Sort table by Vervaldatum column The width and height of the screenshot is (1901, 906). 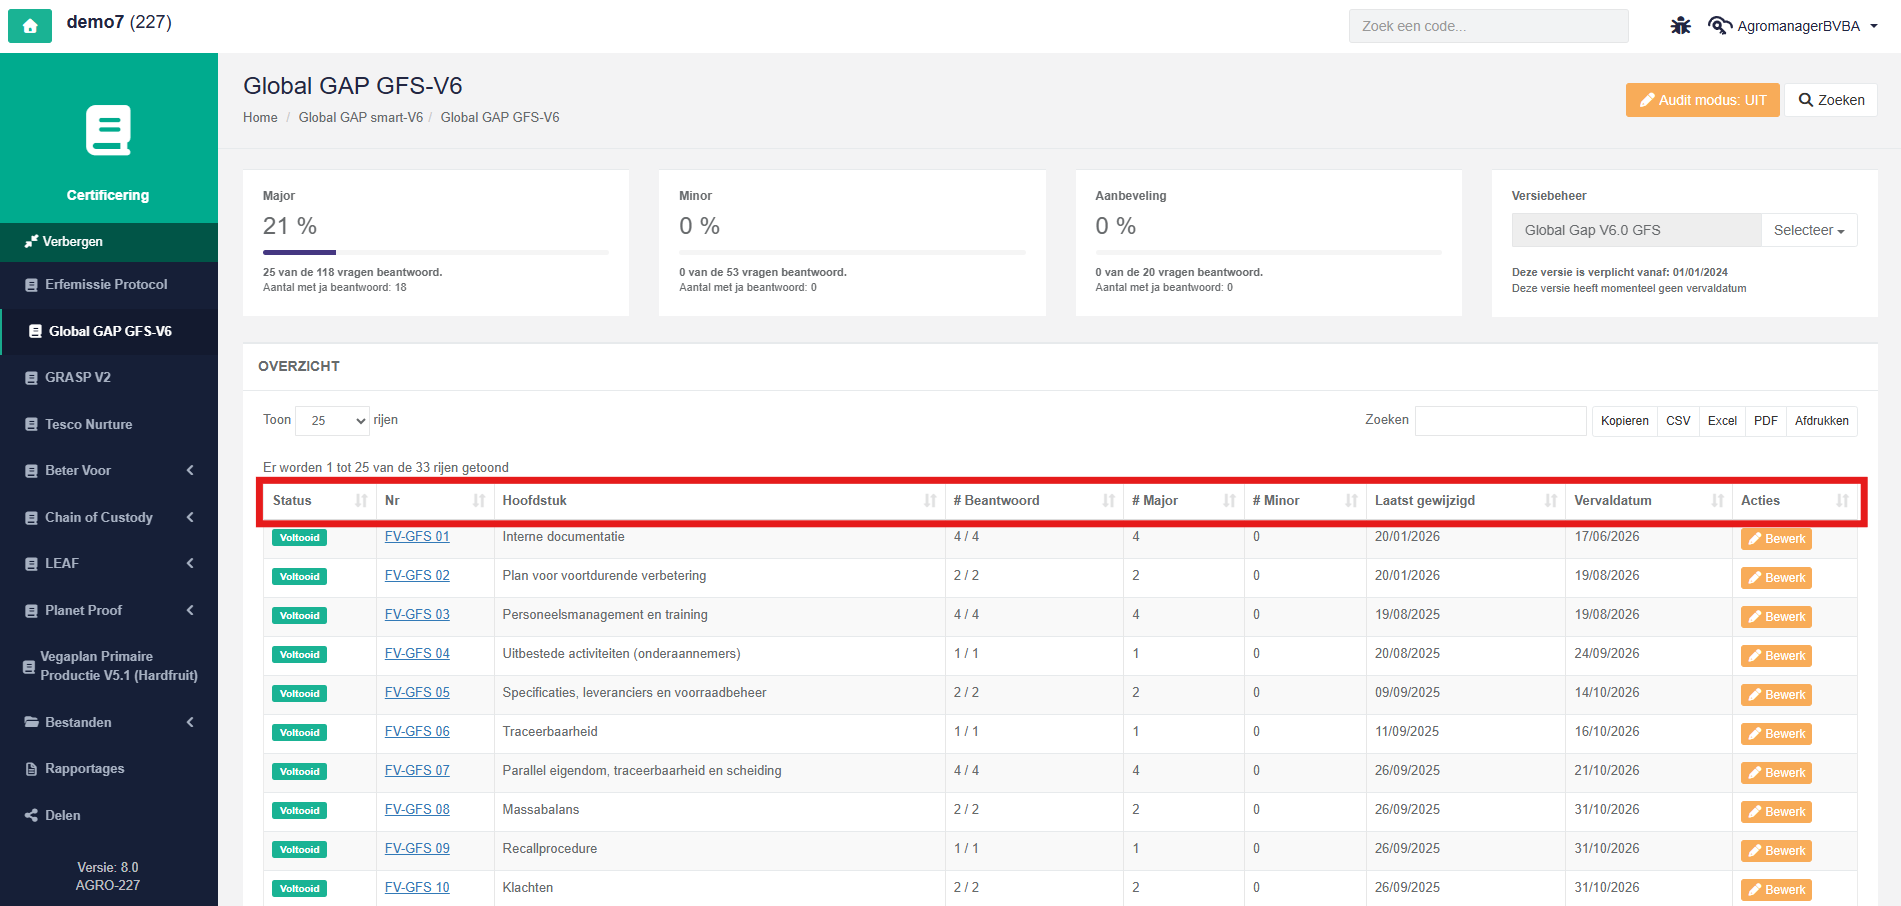coord(1649,501)
